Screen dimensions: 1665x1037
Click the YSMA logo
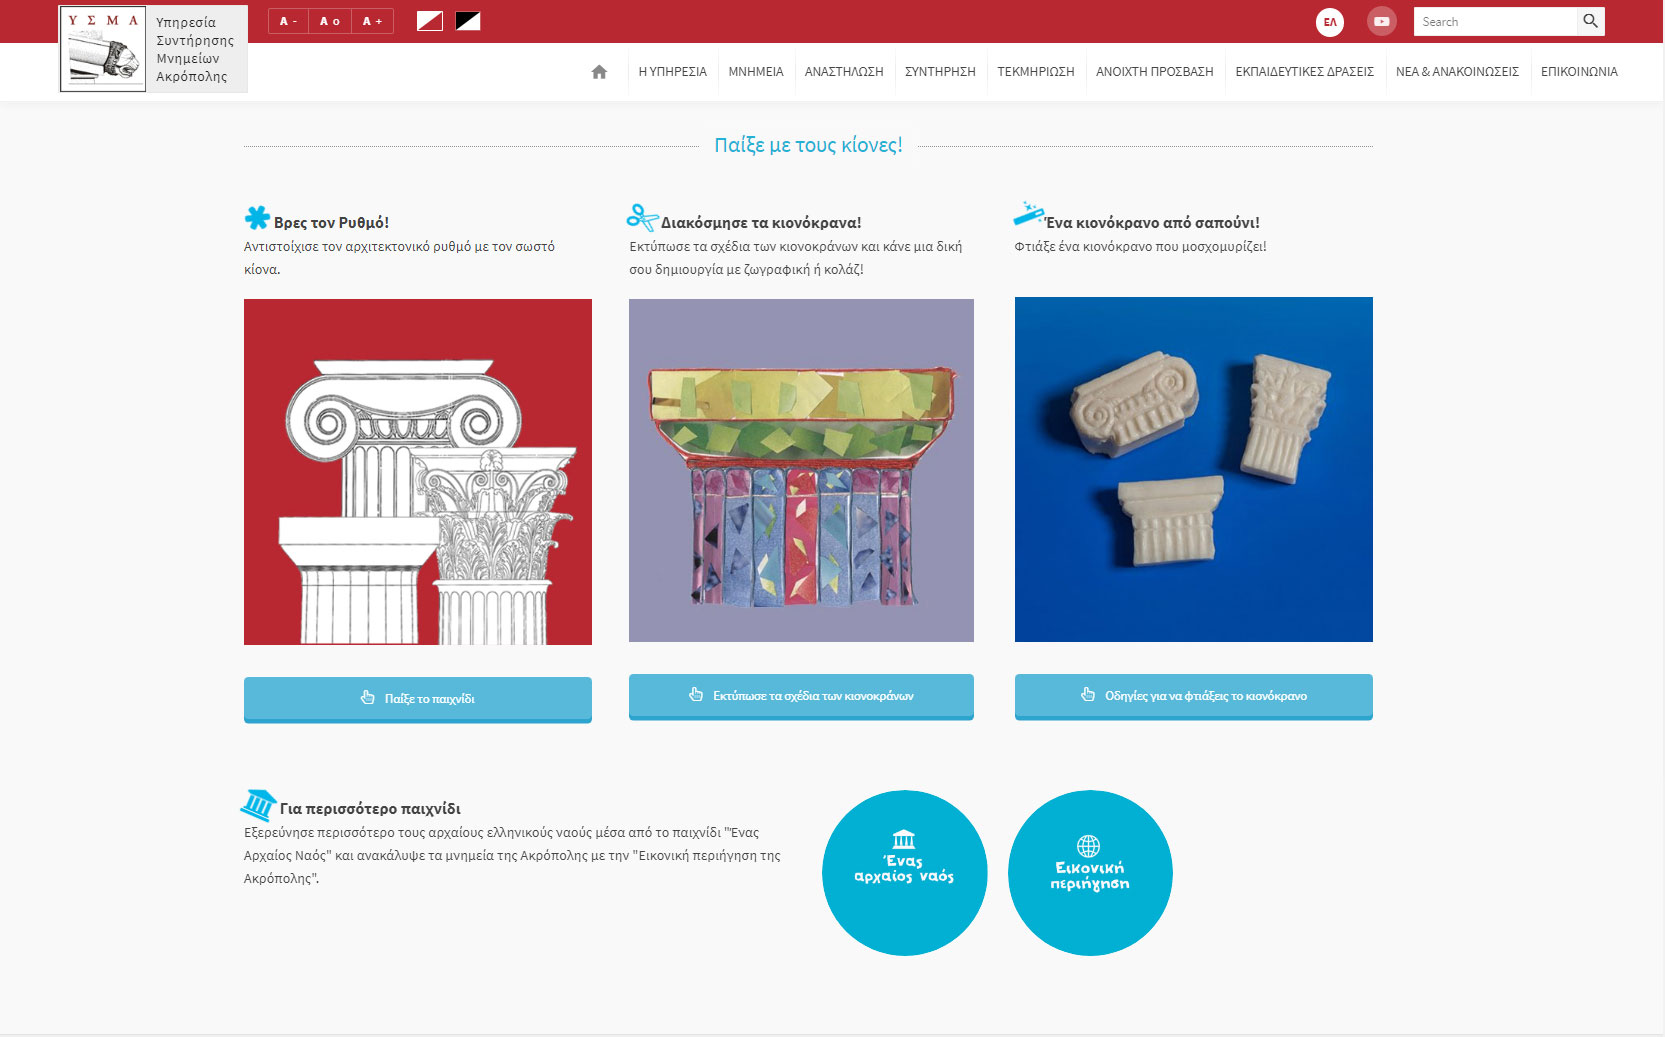(x=103, y=49)
